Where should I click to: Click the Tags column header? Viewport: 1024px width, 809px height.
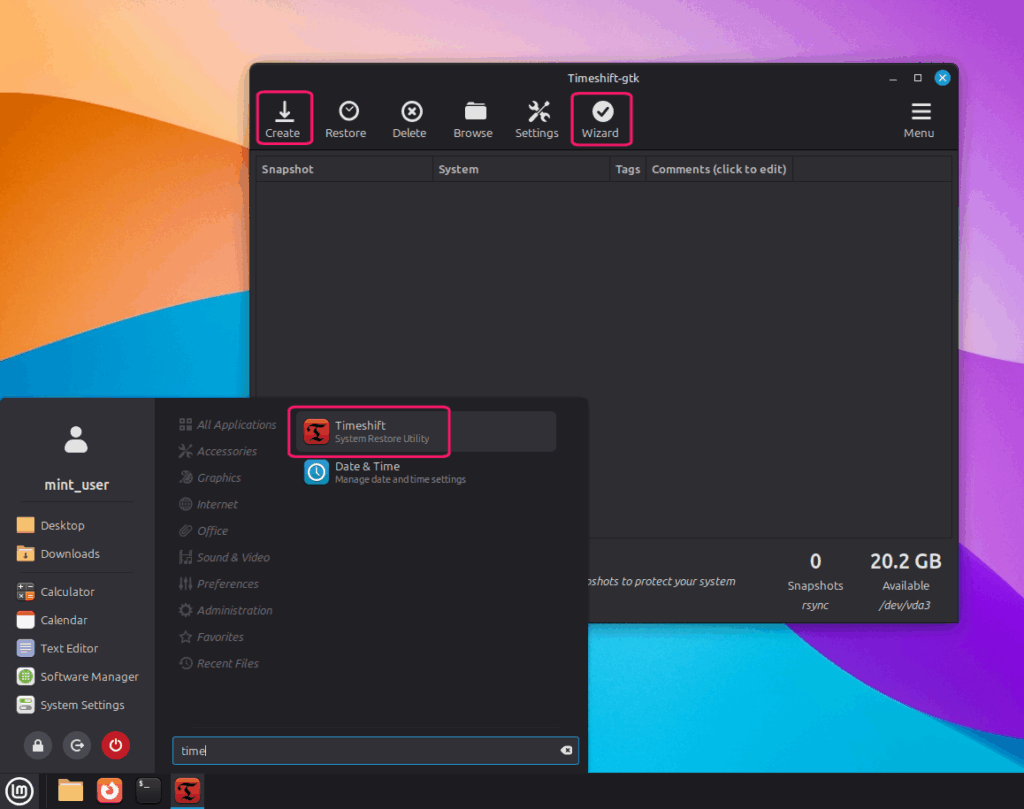tap(628, 169)
